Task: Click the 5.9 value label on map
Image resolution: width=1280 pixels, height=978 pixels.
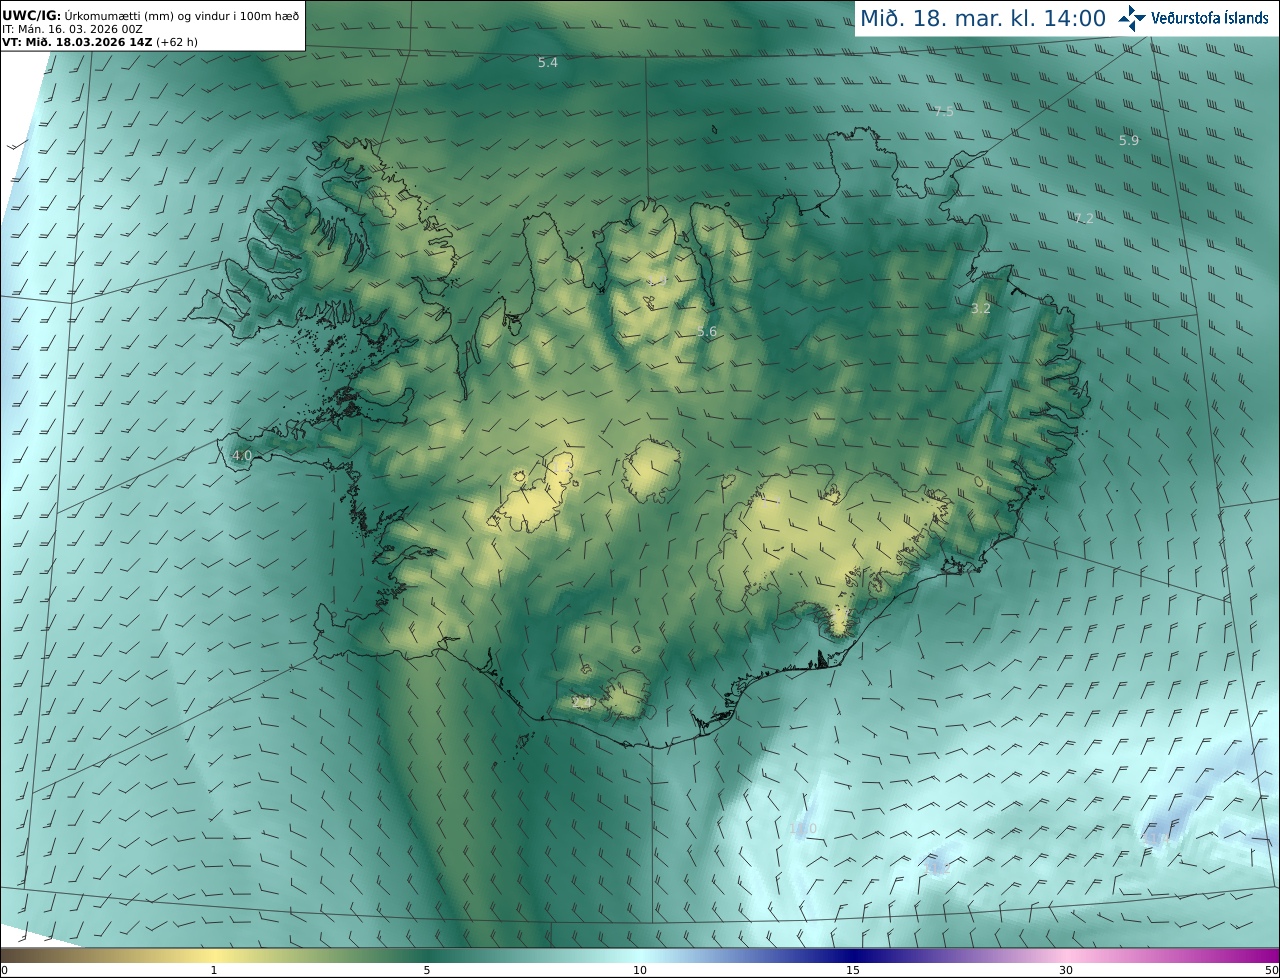Action: pos(1129,141)
